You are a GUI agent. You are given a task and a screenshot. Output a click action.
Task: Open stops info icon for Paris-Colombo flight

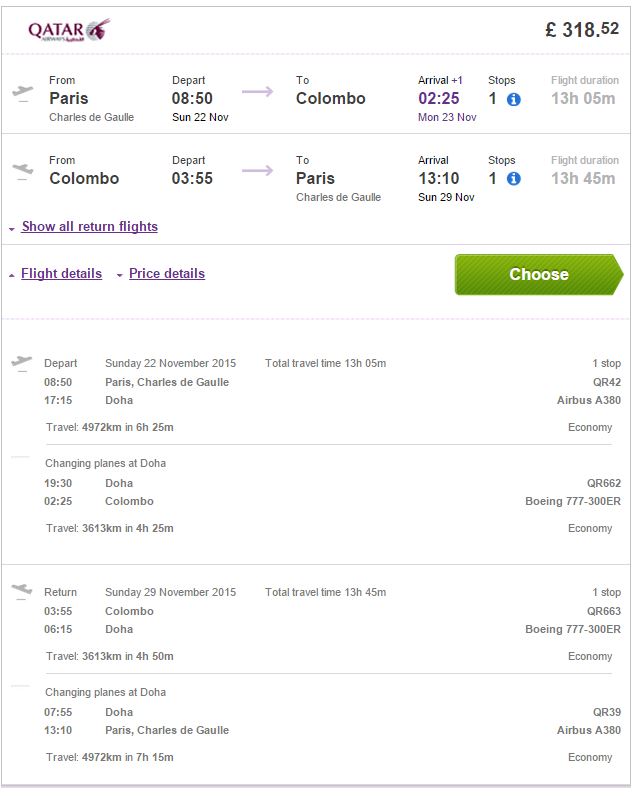click(x=513, y=99)
